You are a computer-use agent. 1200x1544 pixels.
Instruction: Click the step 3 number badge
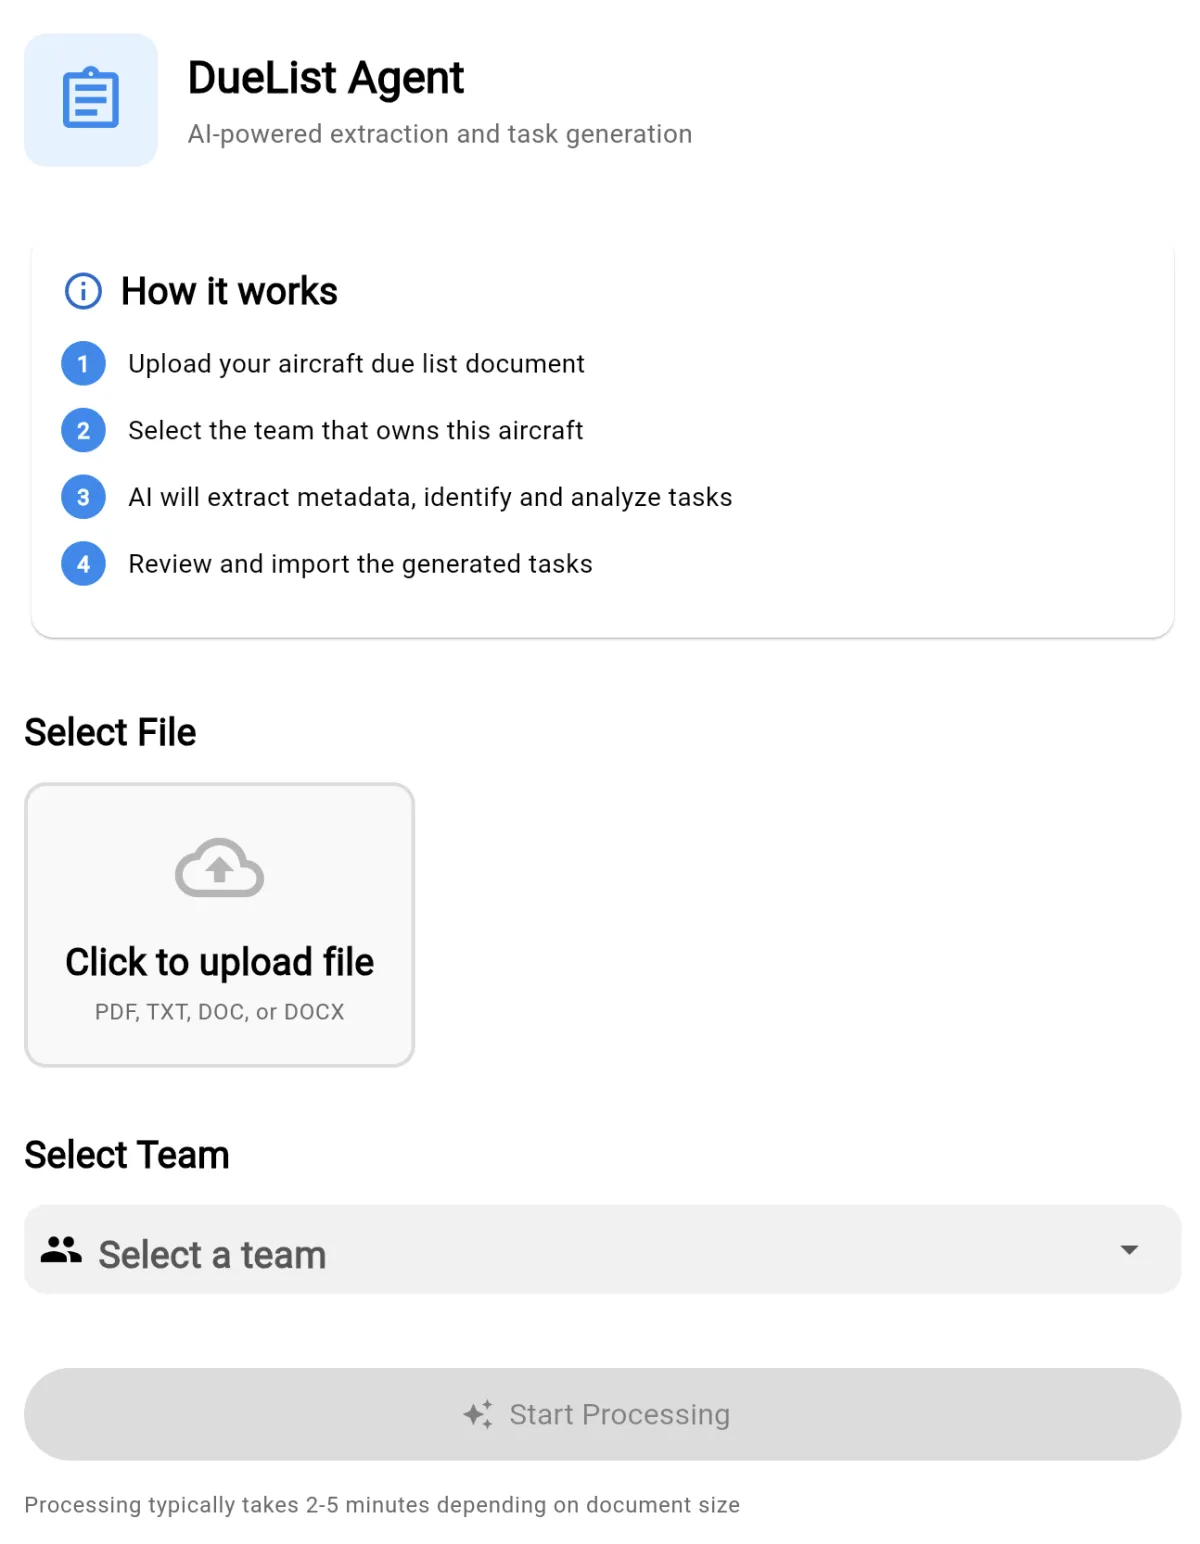tap(83, 497)
